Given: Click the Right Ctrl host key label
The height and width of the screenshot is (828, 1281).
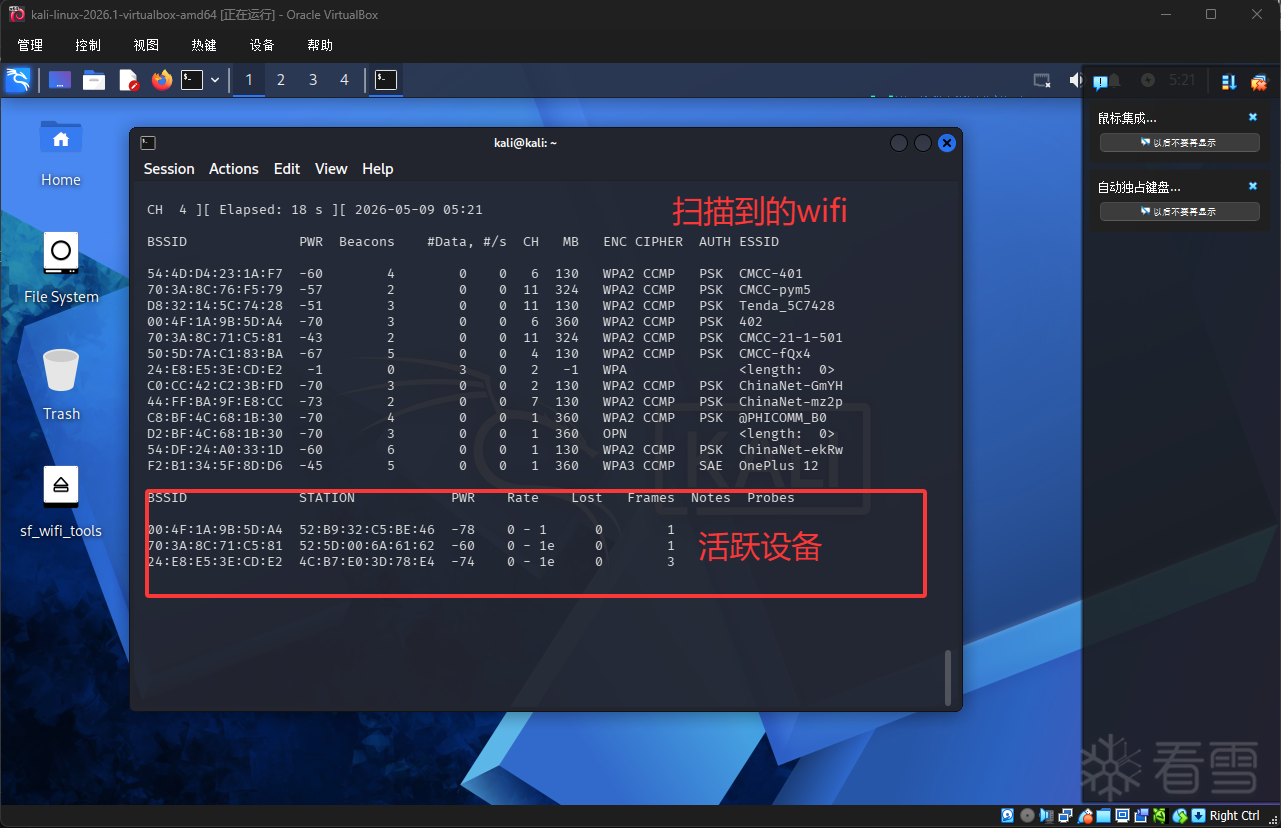Looking at the screenshot, I should (x=1235, y=816).
